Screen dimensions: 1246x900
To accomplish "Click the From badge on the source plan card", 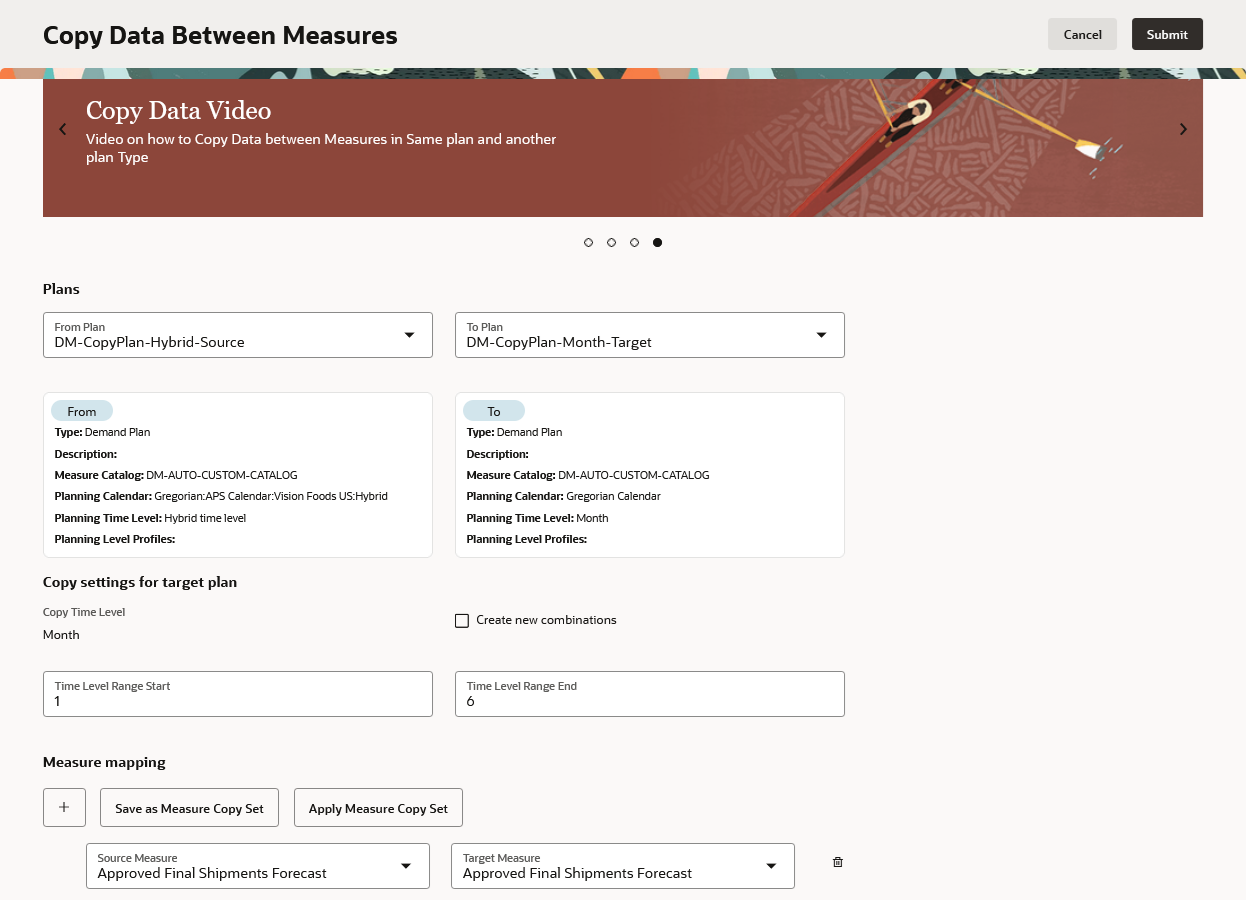I will coord(82,411).
